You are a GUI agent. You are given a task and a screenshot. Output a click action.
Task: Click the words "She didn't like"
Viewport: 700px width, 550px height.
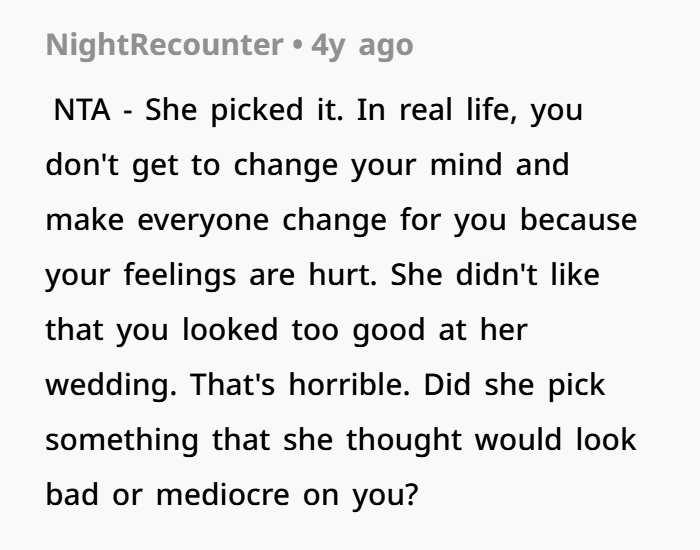pos(500,275)
